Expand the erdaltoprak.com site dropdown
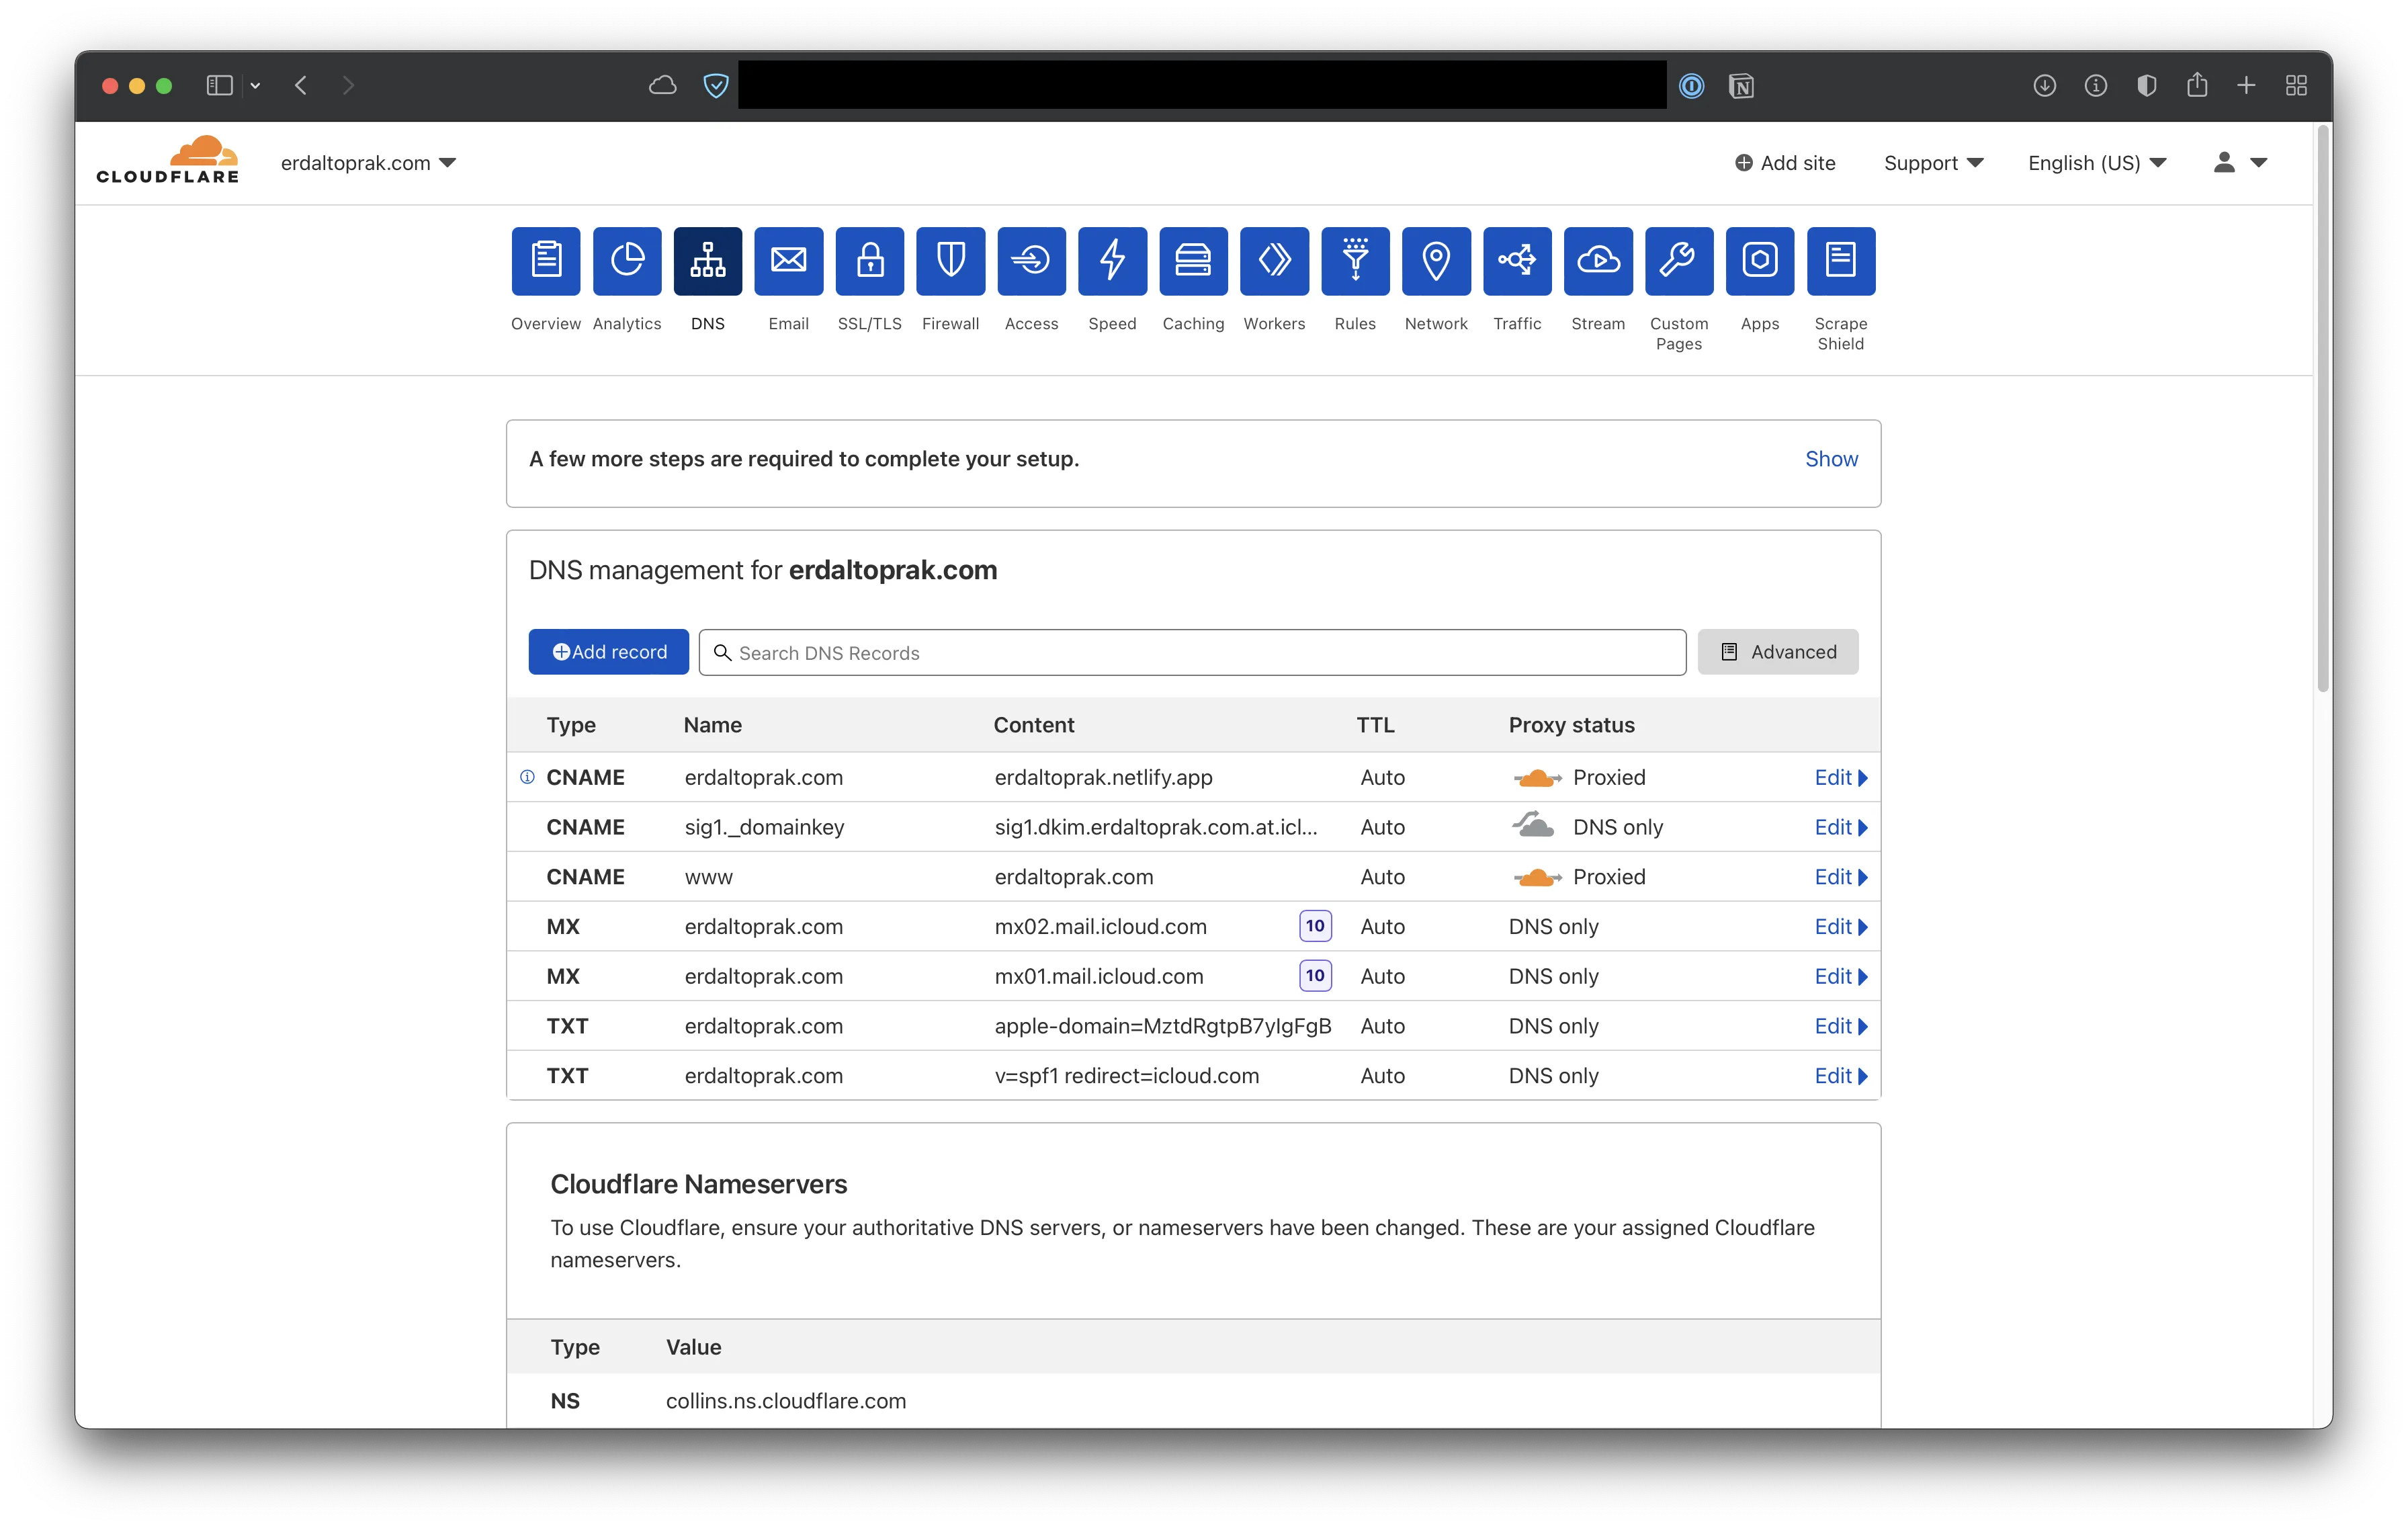2408x1528 pixels. click(x=368, y=163)
